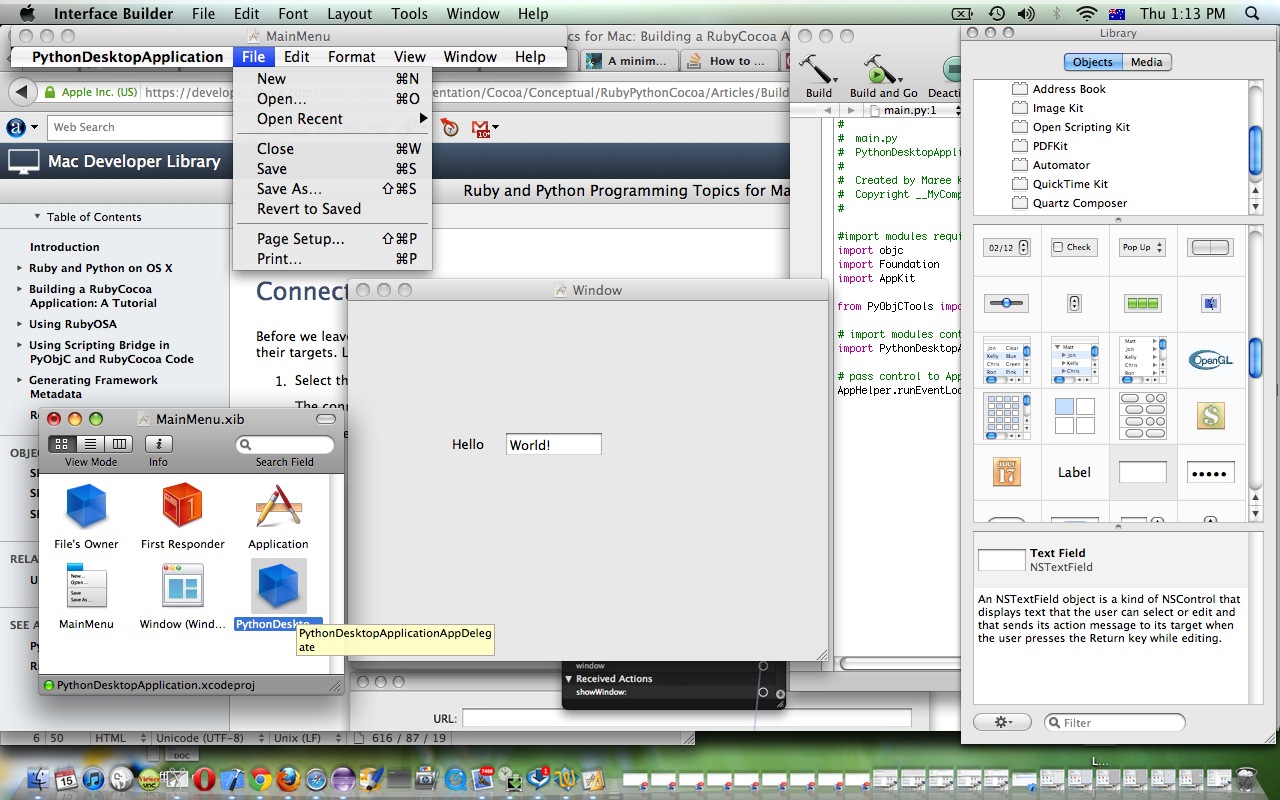Select the Window object icon in MainMenu.xib
The height and width of the screenshot is (800, 1280).
click(x=182, y=586)
